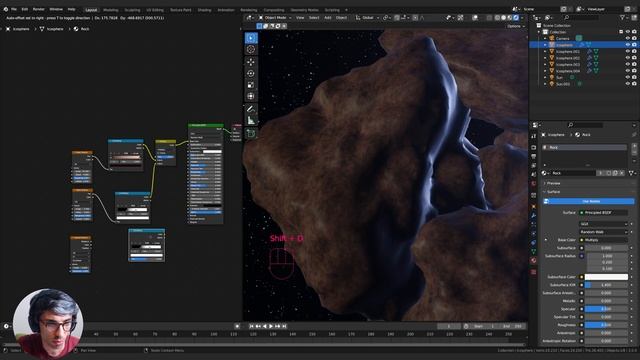Open the Object Mode dropdown
The width and height of the screenshot is (640, 360).
(275, 18)
